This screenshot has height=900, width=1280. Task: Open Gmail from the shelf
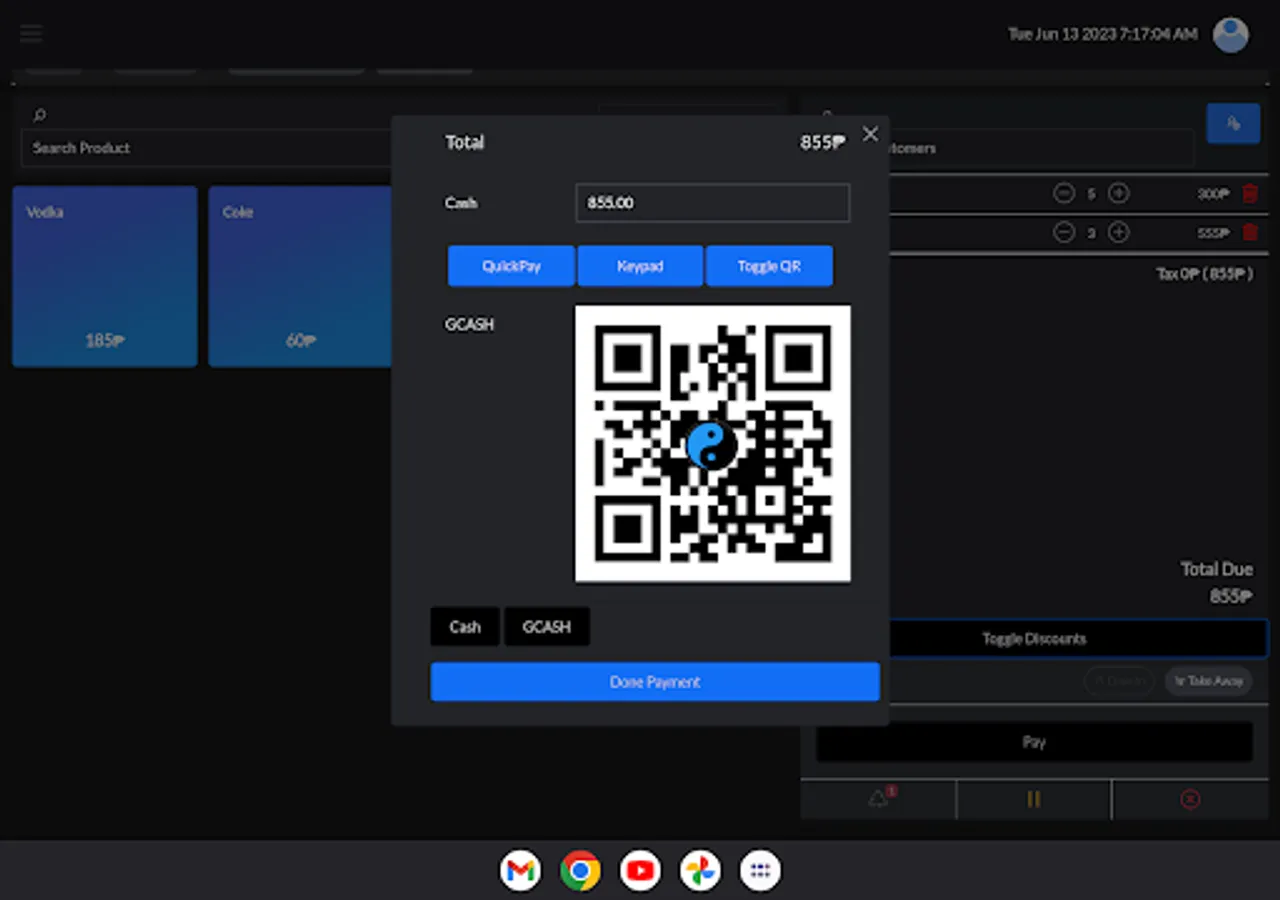(x=520, y=871)
